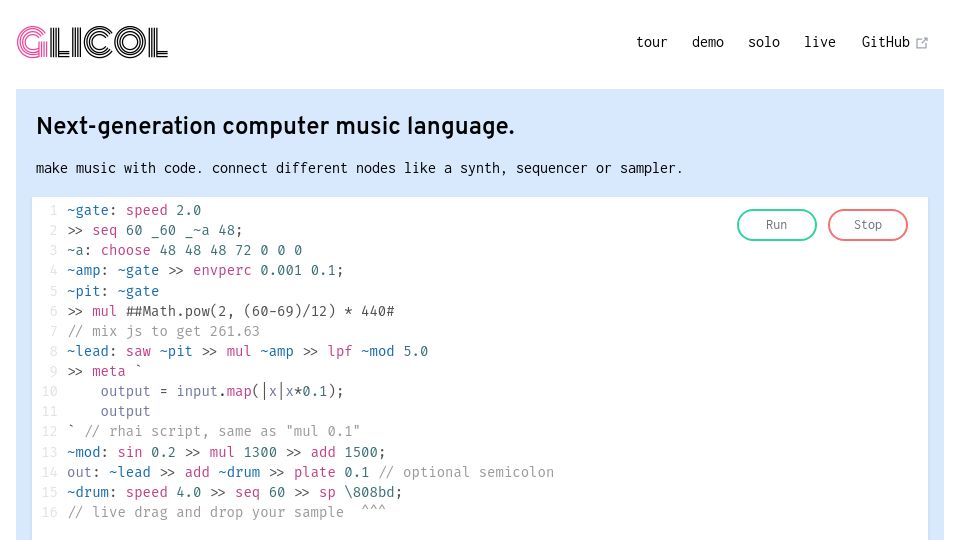
Task: Go to the live page
Action: [820, 42]
